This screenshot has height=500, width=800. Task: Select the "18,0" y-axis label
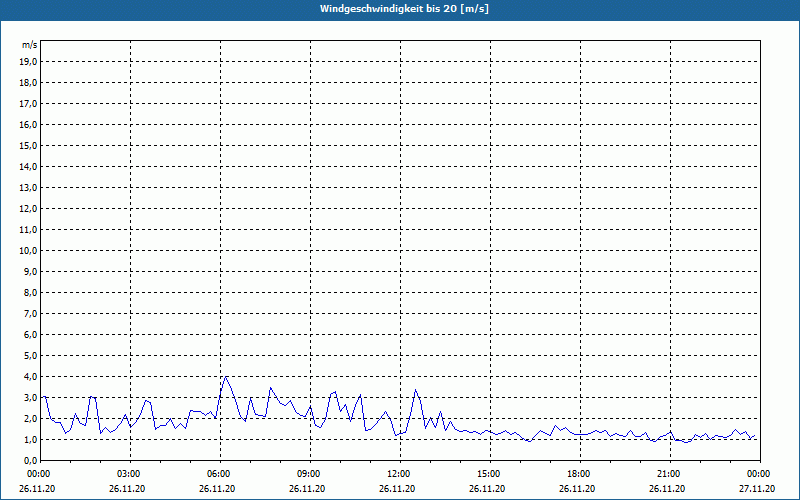pyautogui.click(x=28, y=83)
